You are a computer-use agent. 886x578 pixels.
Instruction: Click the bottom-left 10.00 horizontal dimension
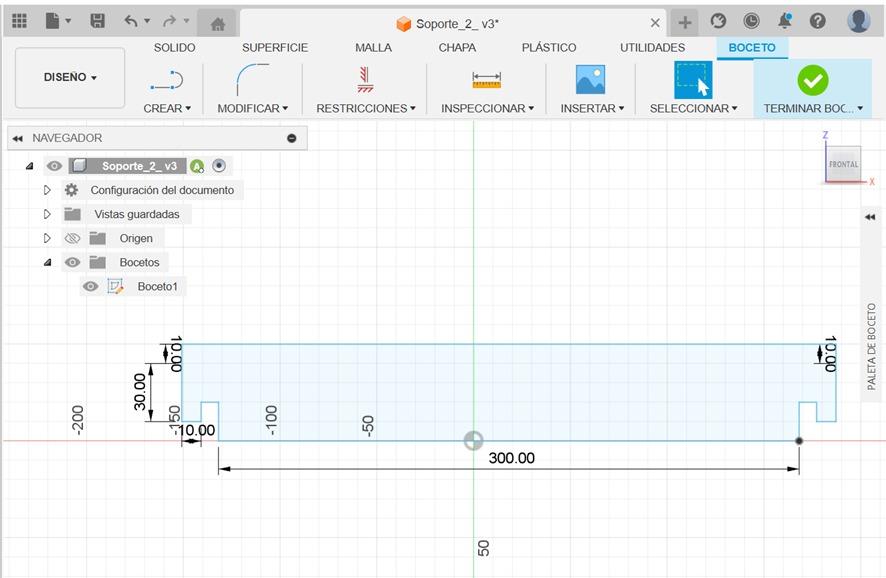[x=197, y=430]
